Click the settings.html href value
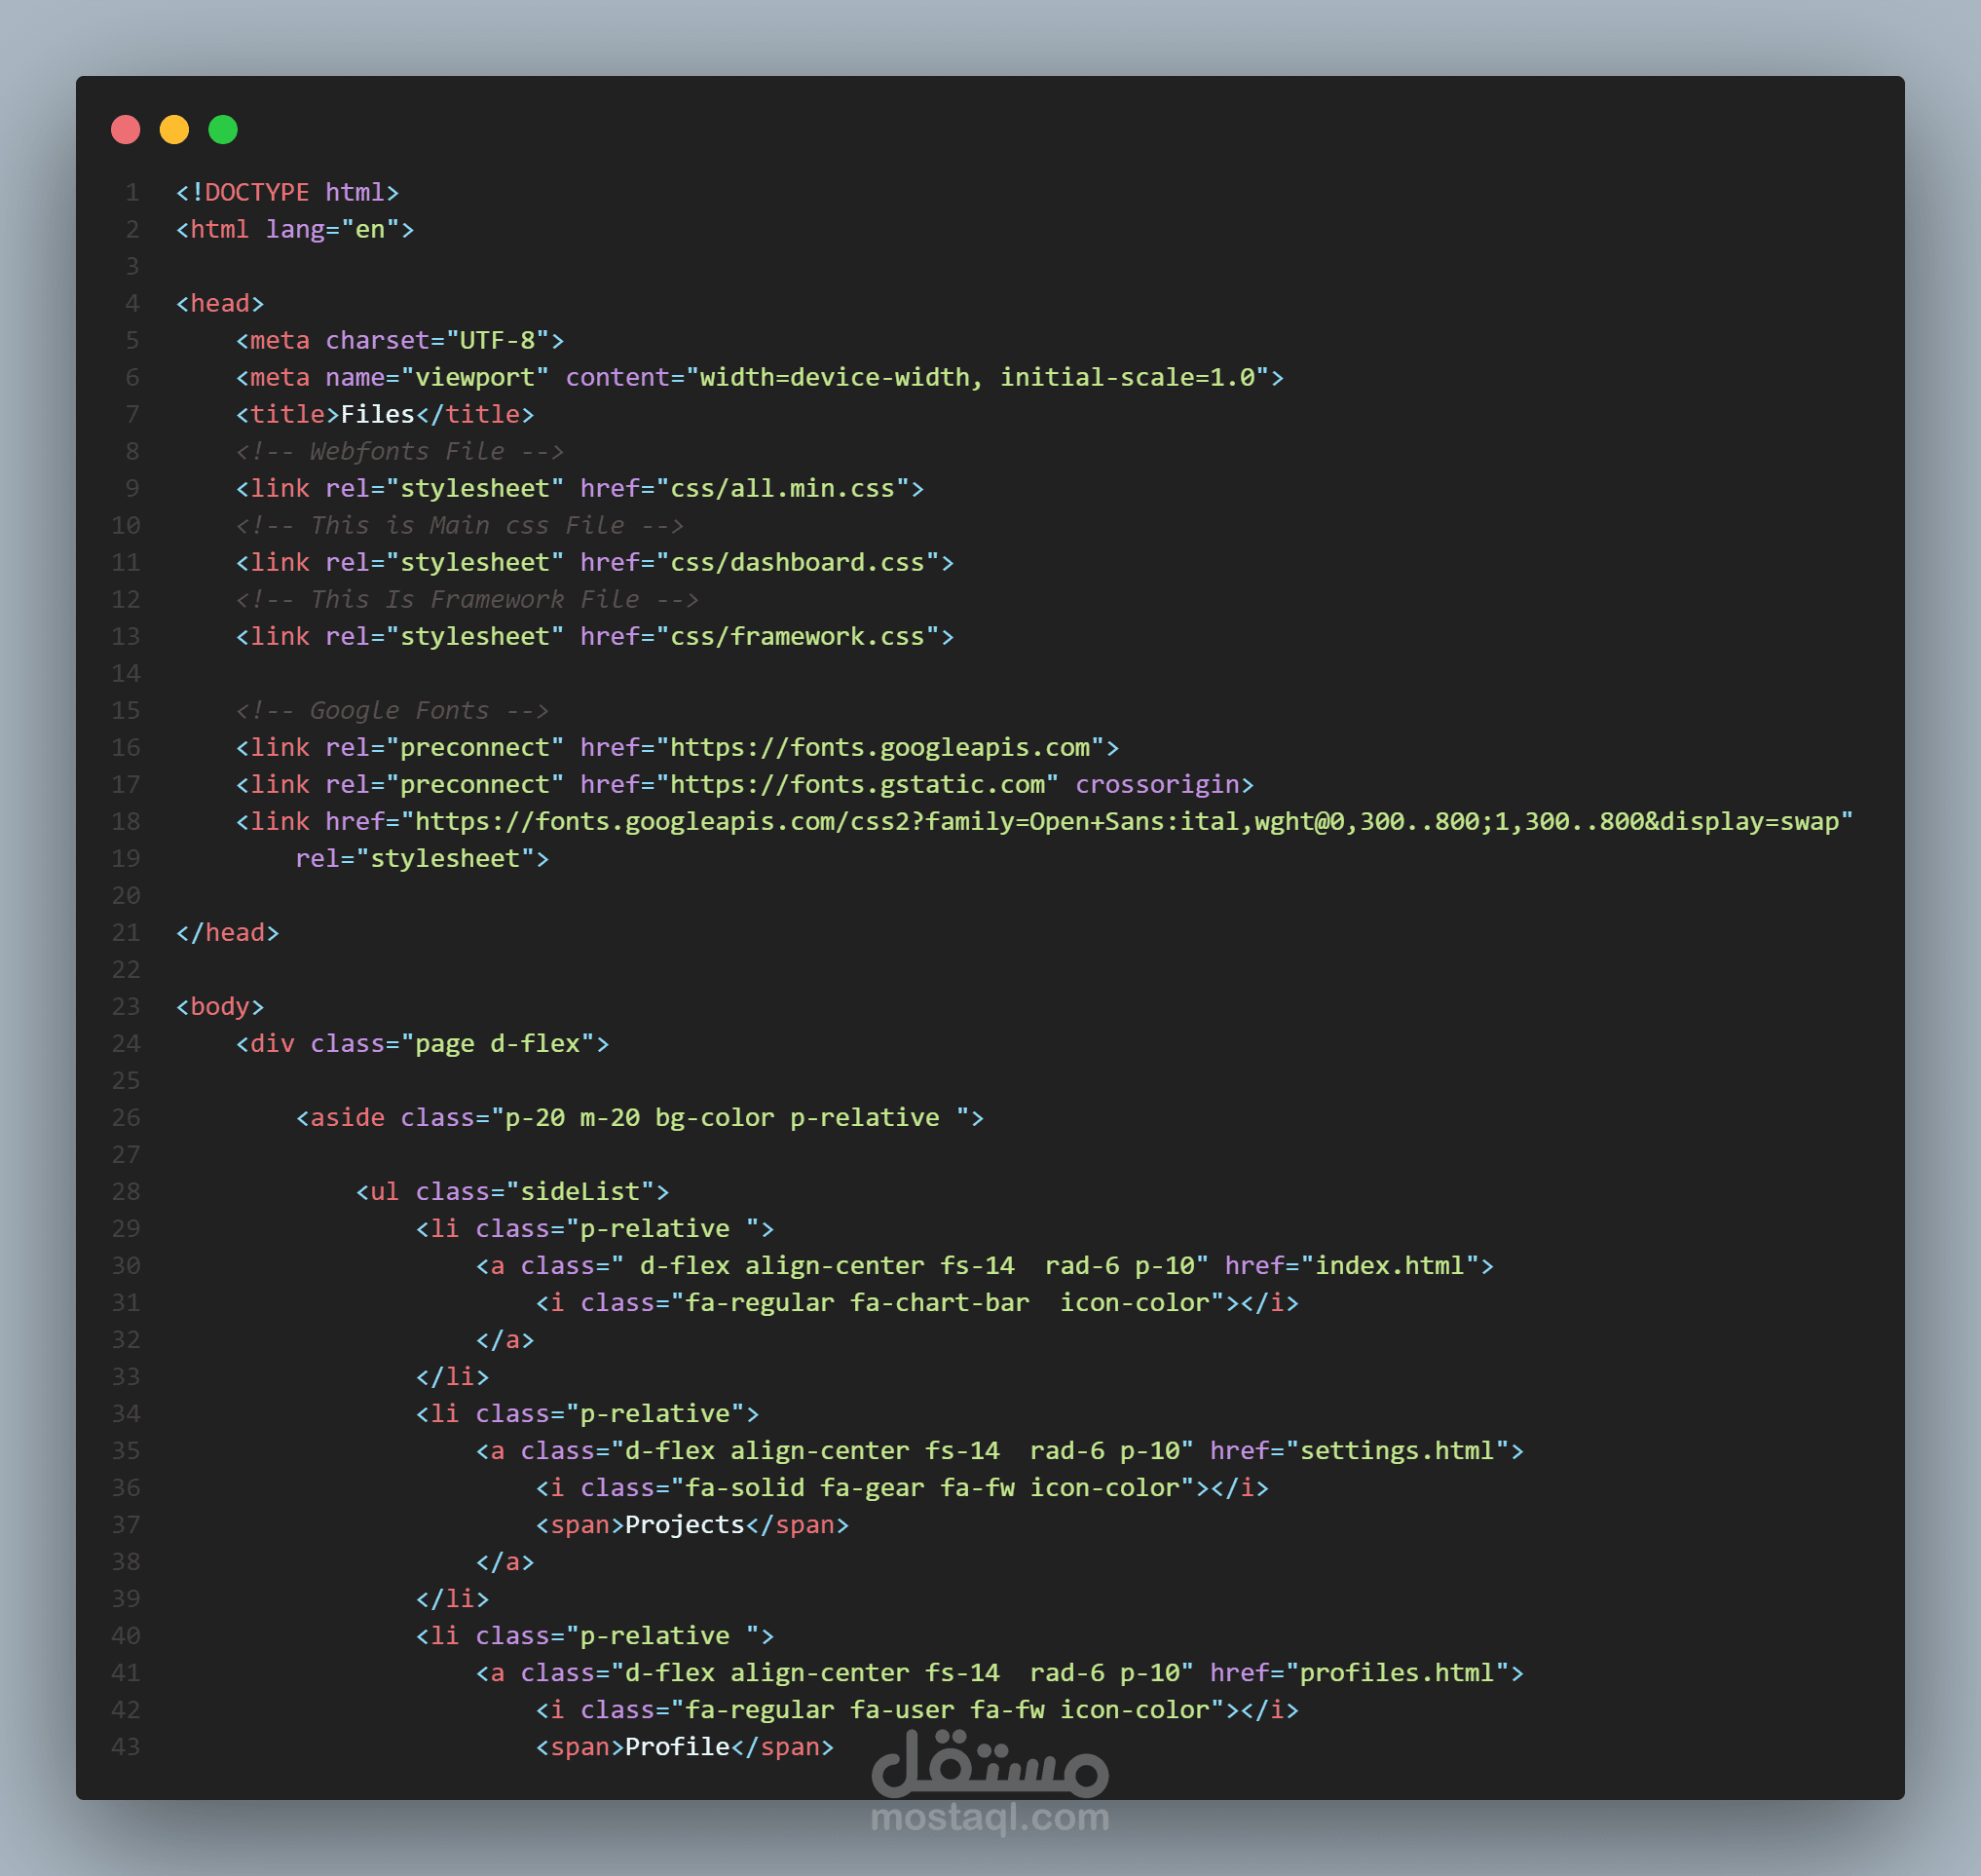This screenshot has height=1876, width=1981. 1396,1451
